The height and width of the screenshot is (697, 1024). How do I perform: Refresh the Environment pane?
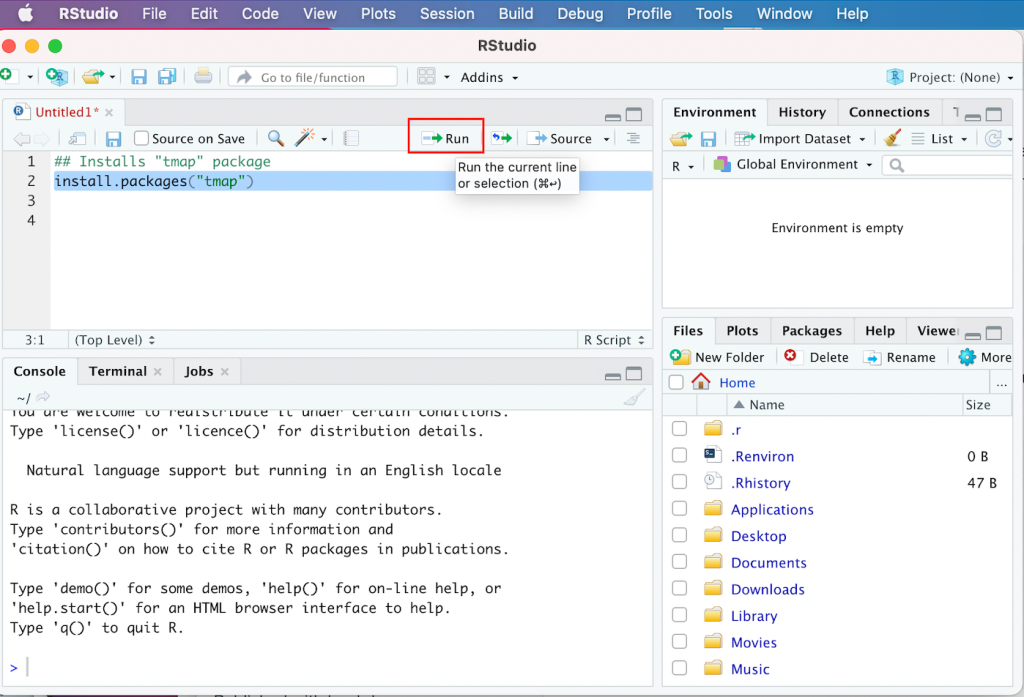tap(993, 138)
